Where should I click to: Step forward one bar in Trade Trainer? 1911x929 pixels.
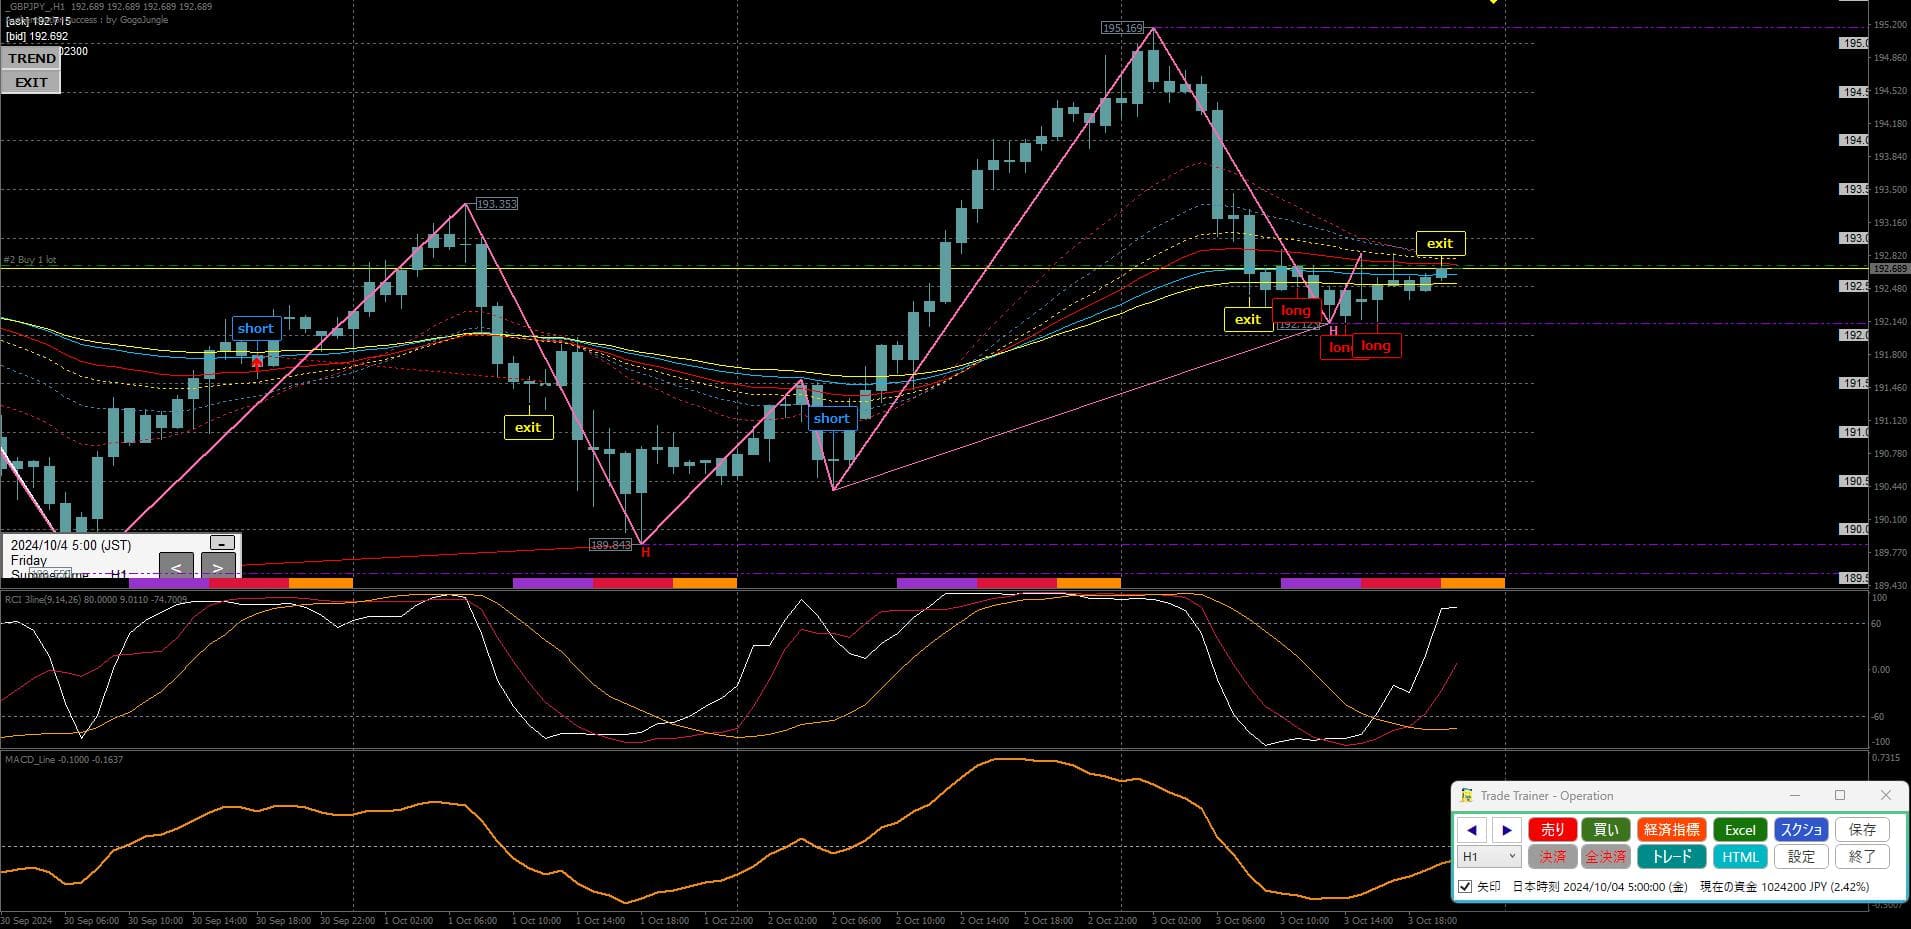tap(1506, 830)
